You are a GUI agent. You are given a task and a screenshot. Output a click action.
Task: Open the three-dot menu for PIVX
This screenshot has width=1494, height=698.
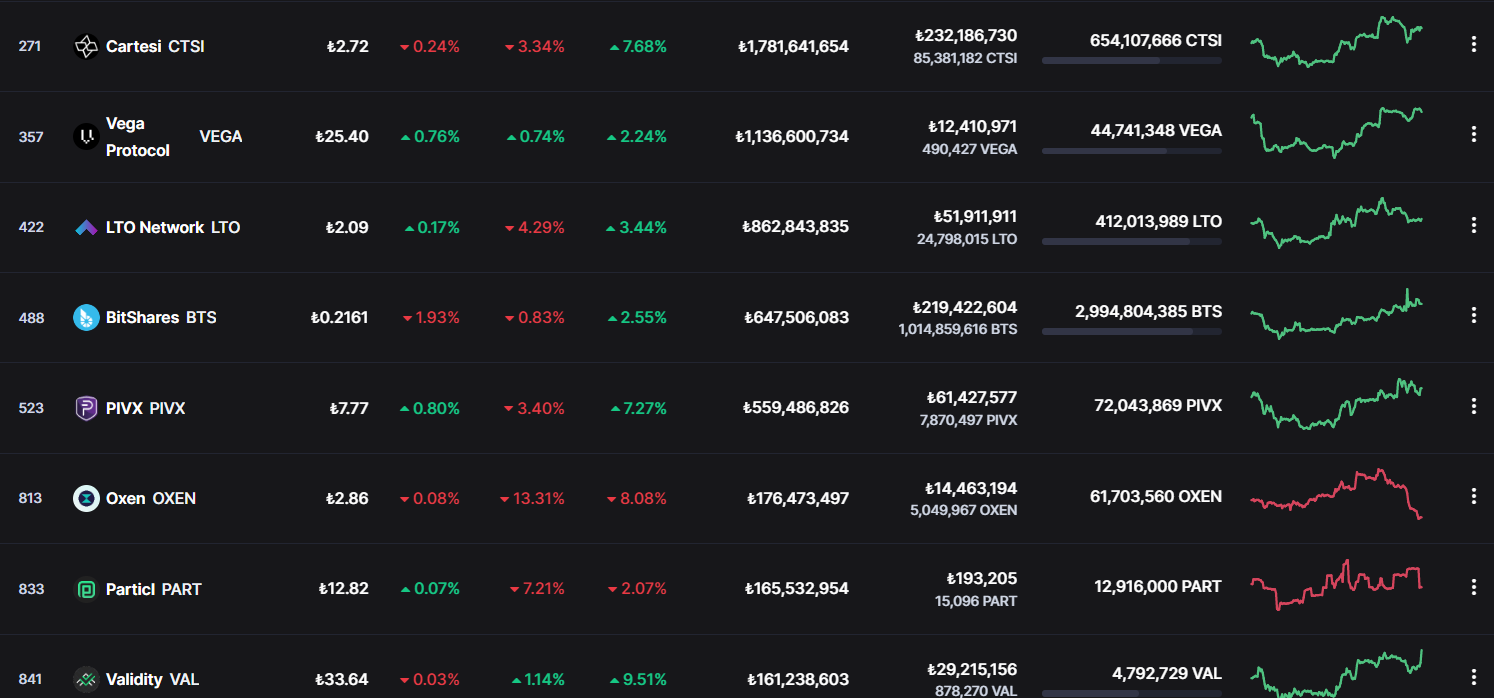point(1473,406)
